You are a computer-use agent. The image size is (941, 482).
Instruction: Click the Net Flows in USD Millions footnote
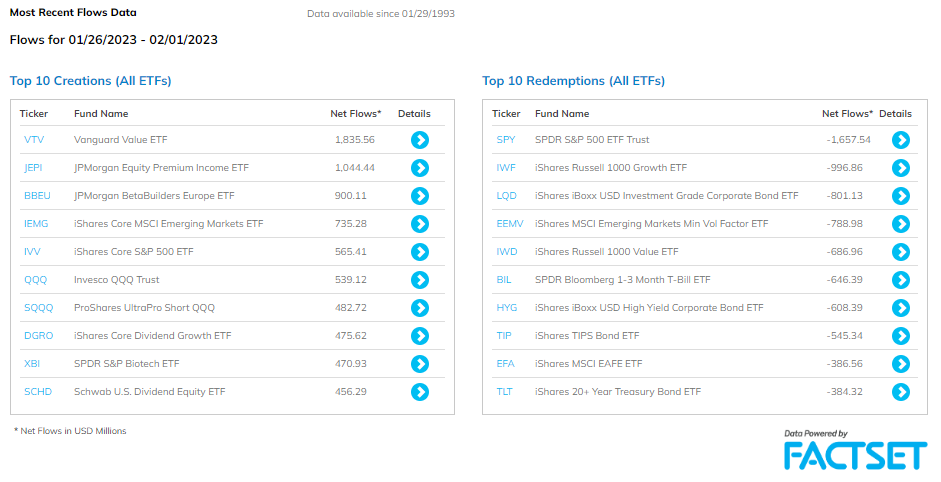[x=70, y=431]
